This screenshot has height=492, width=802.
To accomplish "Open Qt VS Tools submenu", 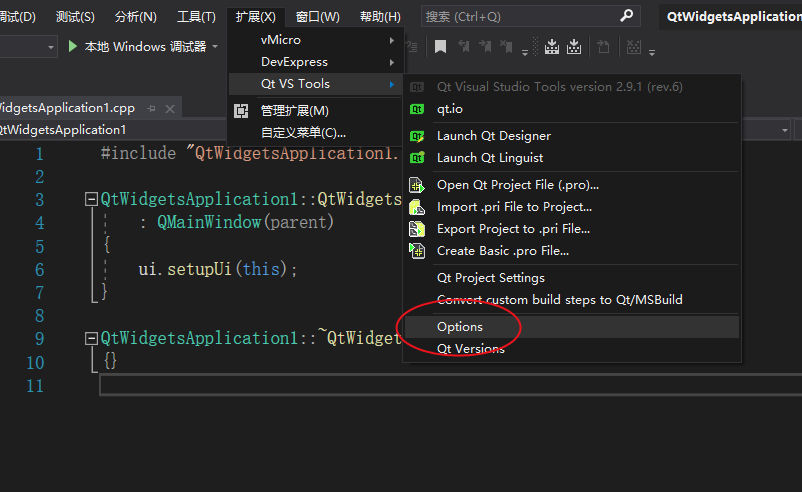I will pos(316,84).
